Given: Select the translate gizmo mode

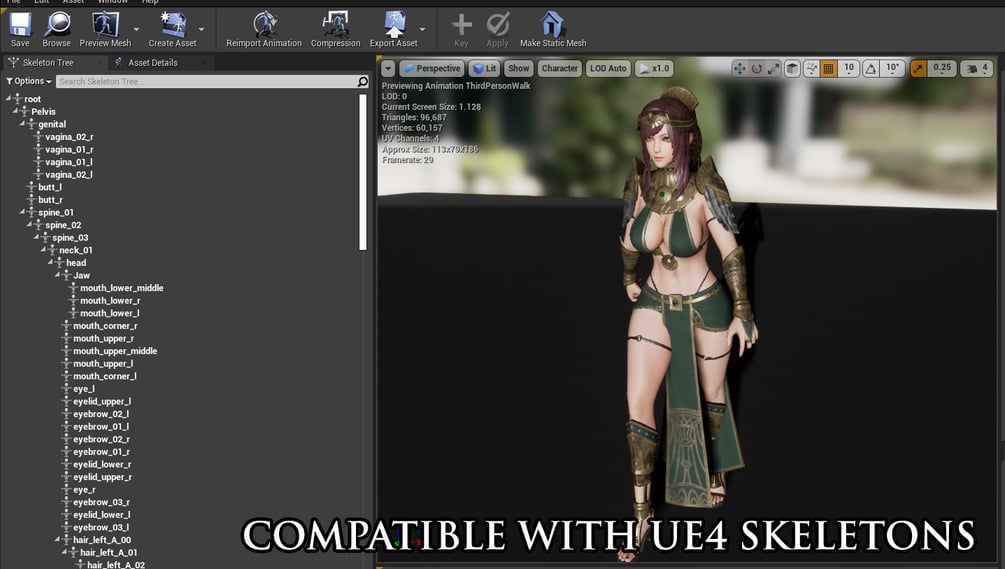Looking at the screenshot, I should 740,69.
